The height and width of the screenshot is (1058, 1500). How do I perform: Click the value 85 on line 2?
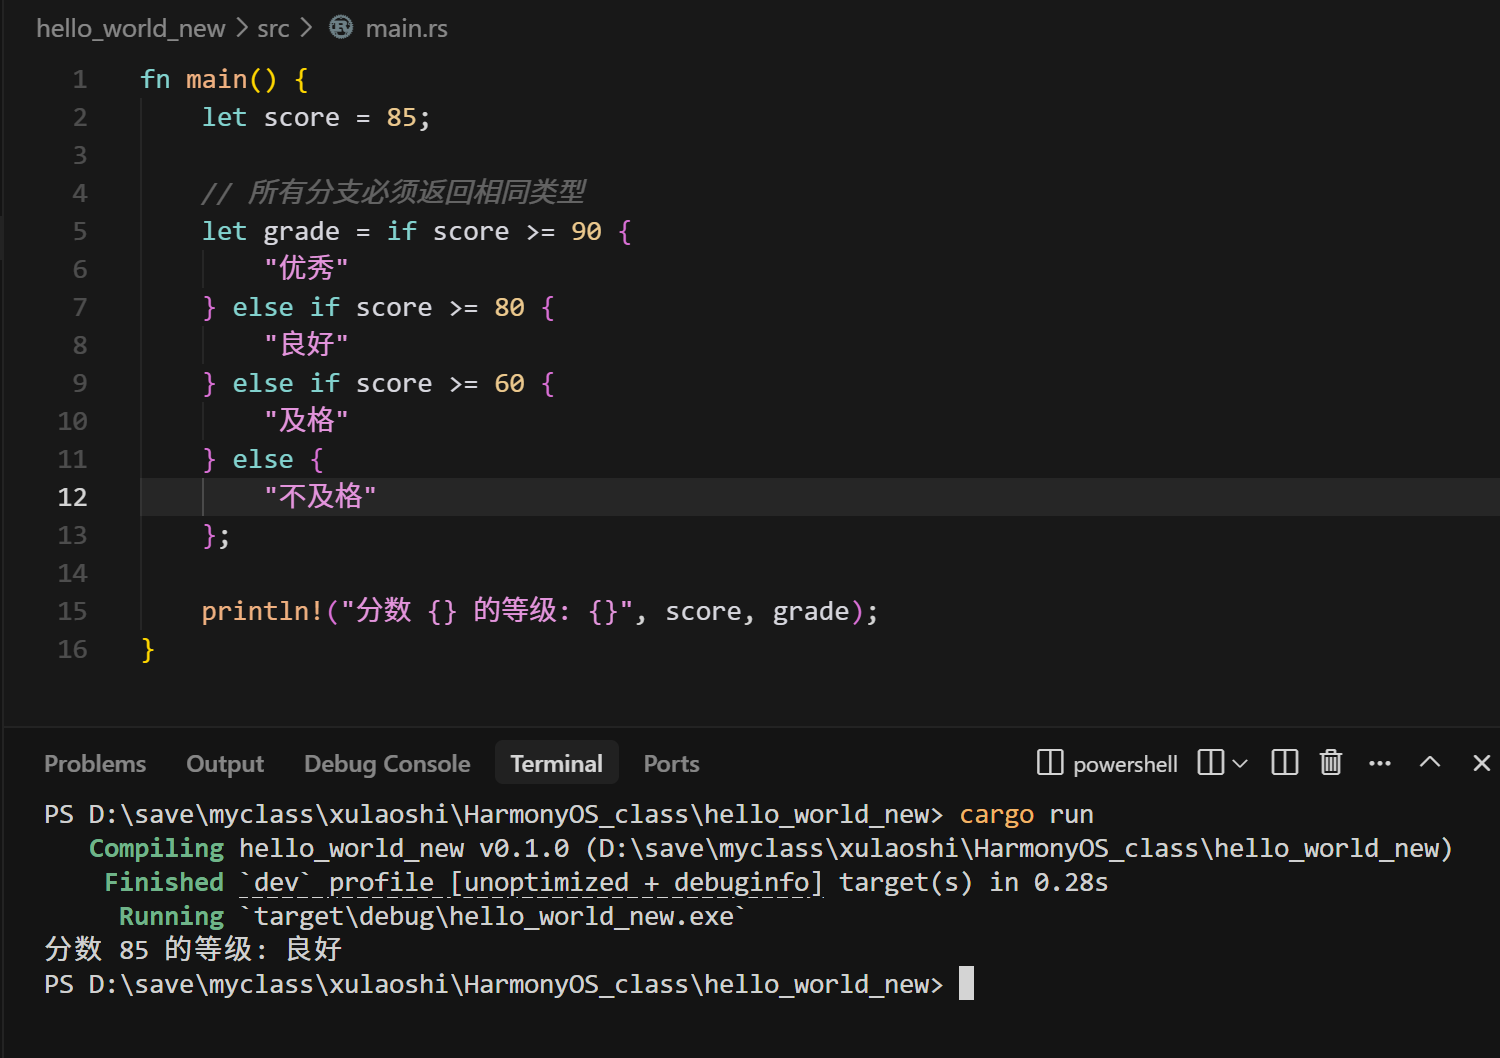401,117
